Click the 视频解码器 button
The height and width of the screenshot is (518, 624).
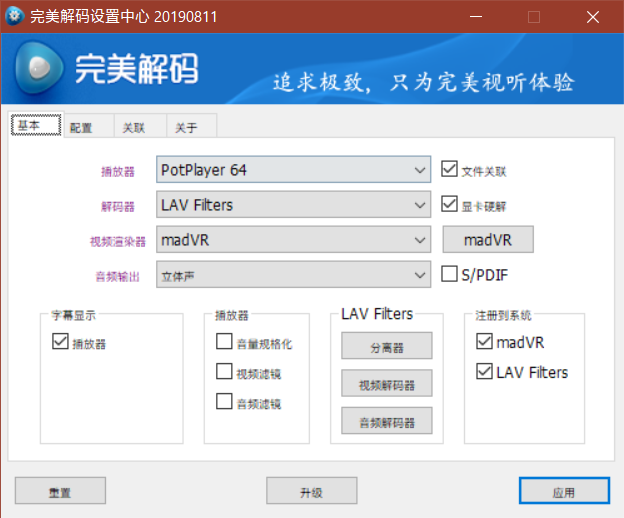point(386,383)
